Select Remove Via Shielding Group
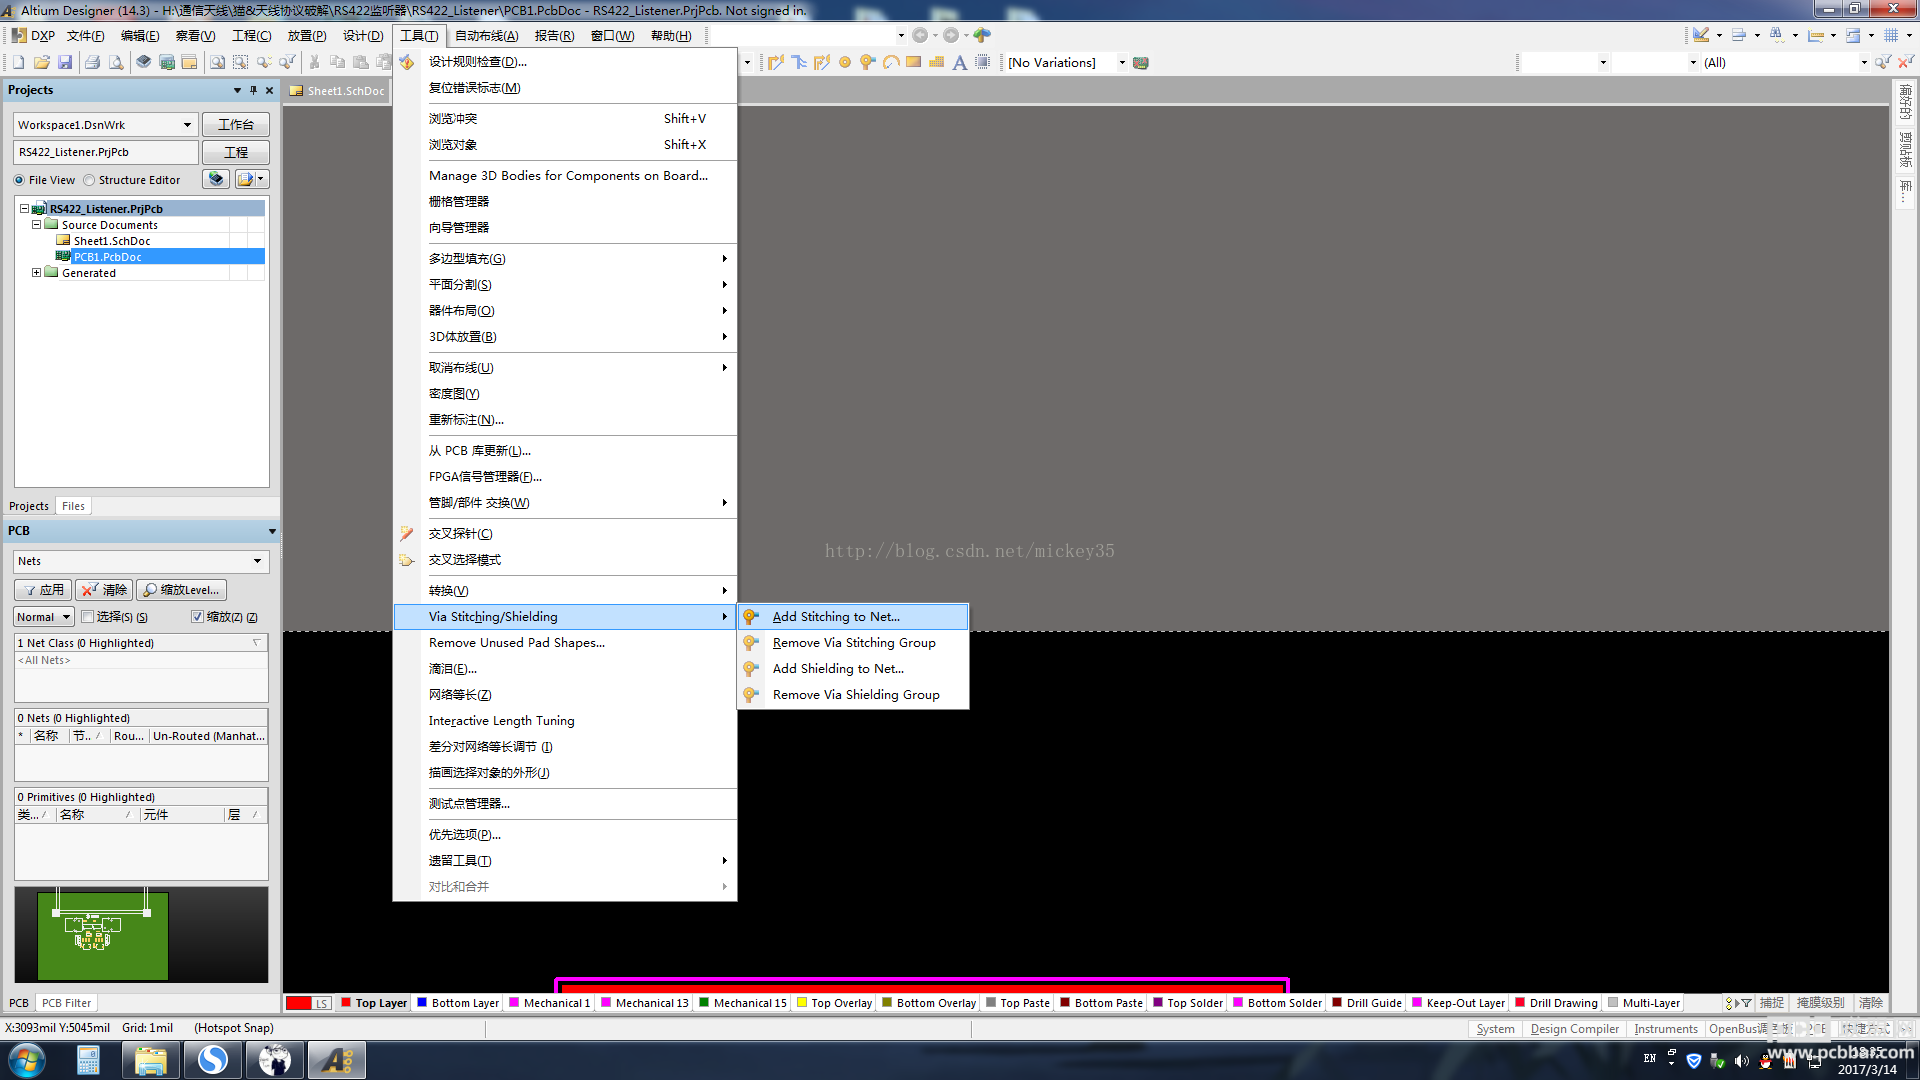Viewport: 1920px width, 1080px height. [856, 695]
